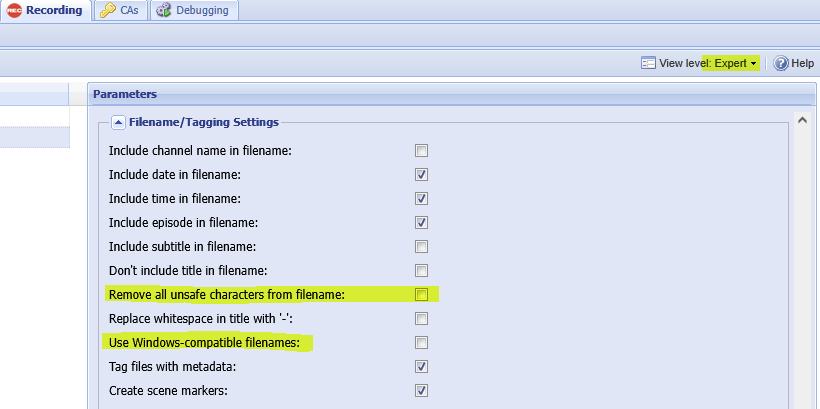820x409 pixels.
Task: Click the Create scene markers label
Action: [x=168, y=391]
